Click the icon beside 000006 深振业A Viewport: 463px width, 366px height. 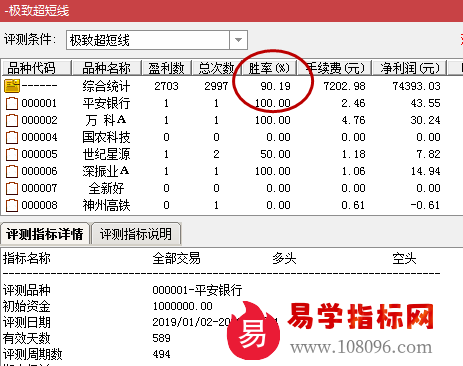[x=12, y=171]
